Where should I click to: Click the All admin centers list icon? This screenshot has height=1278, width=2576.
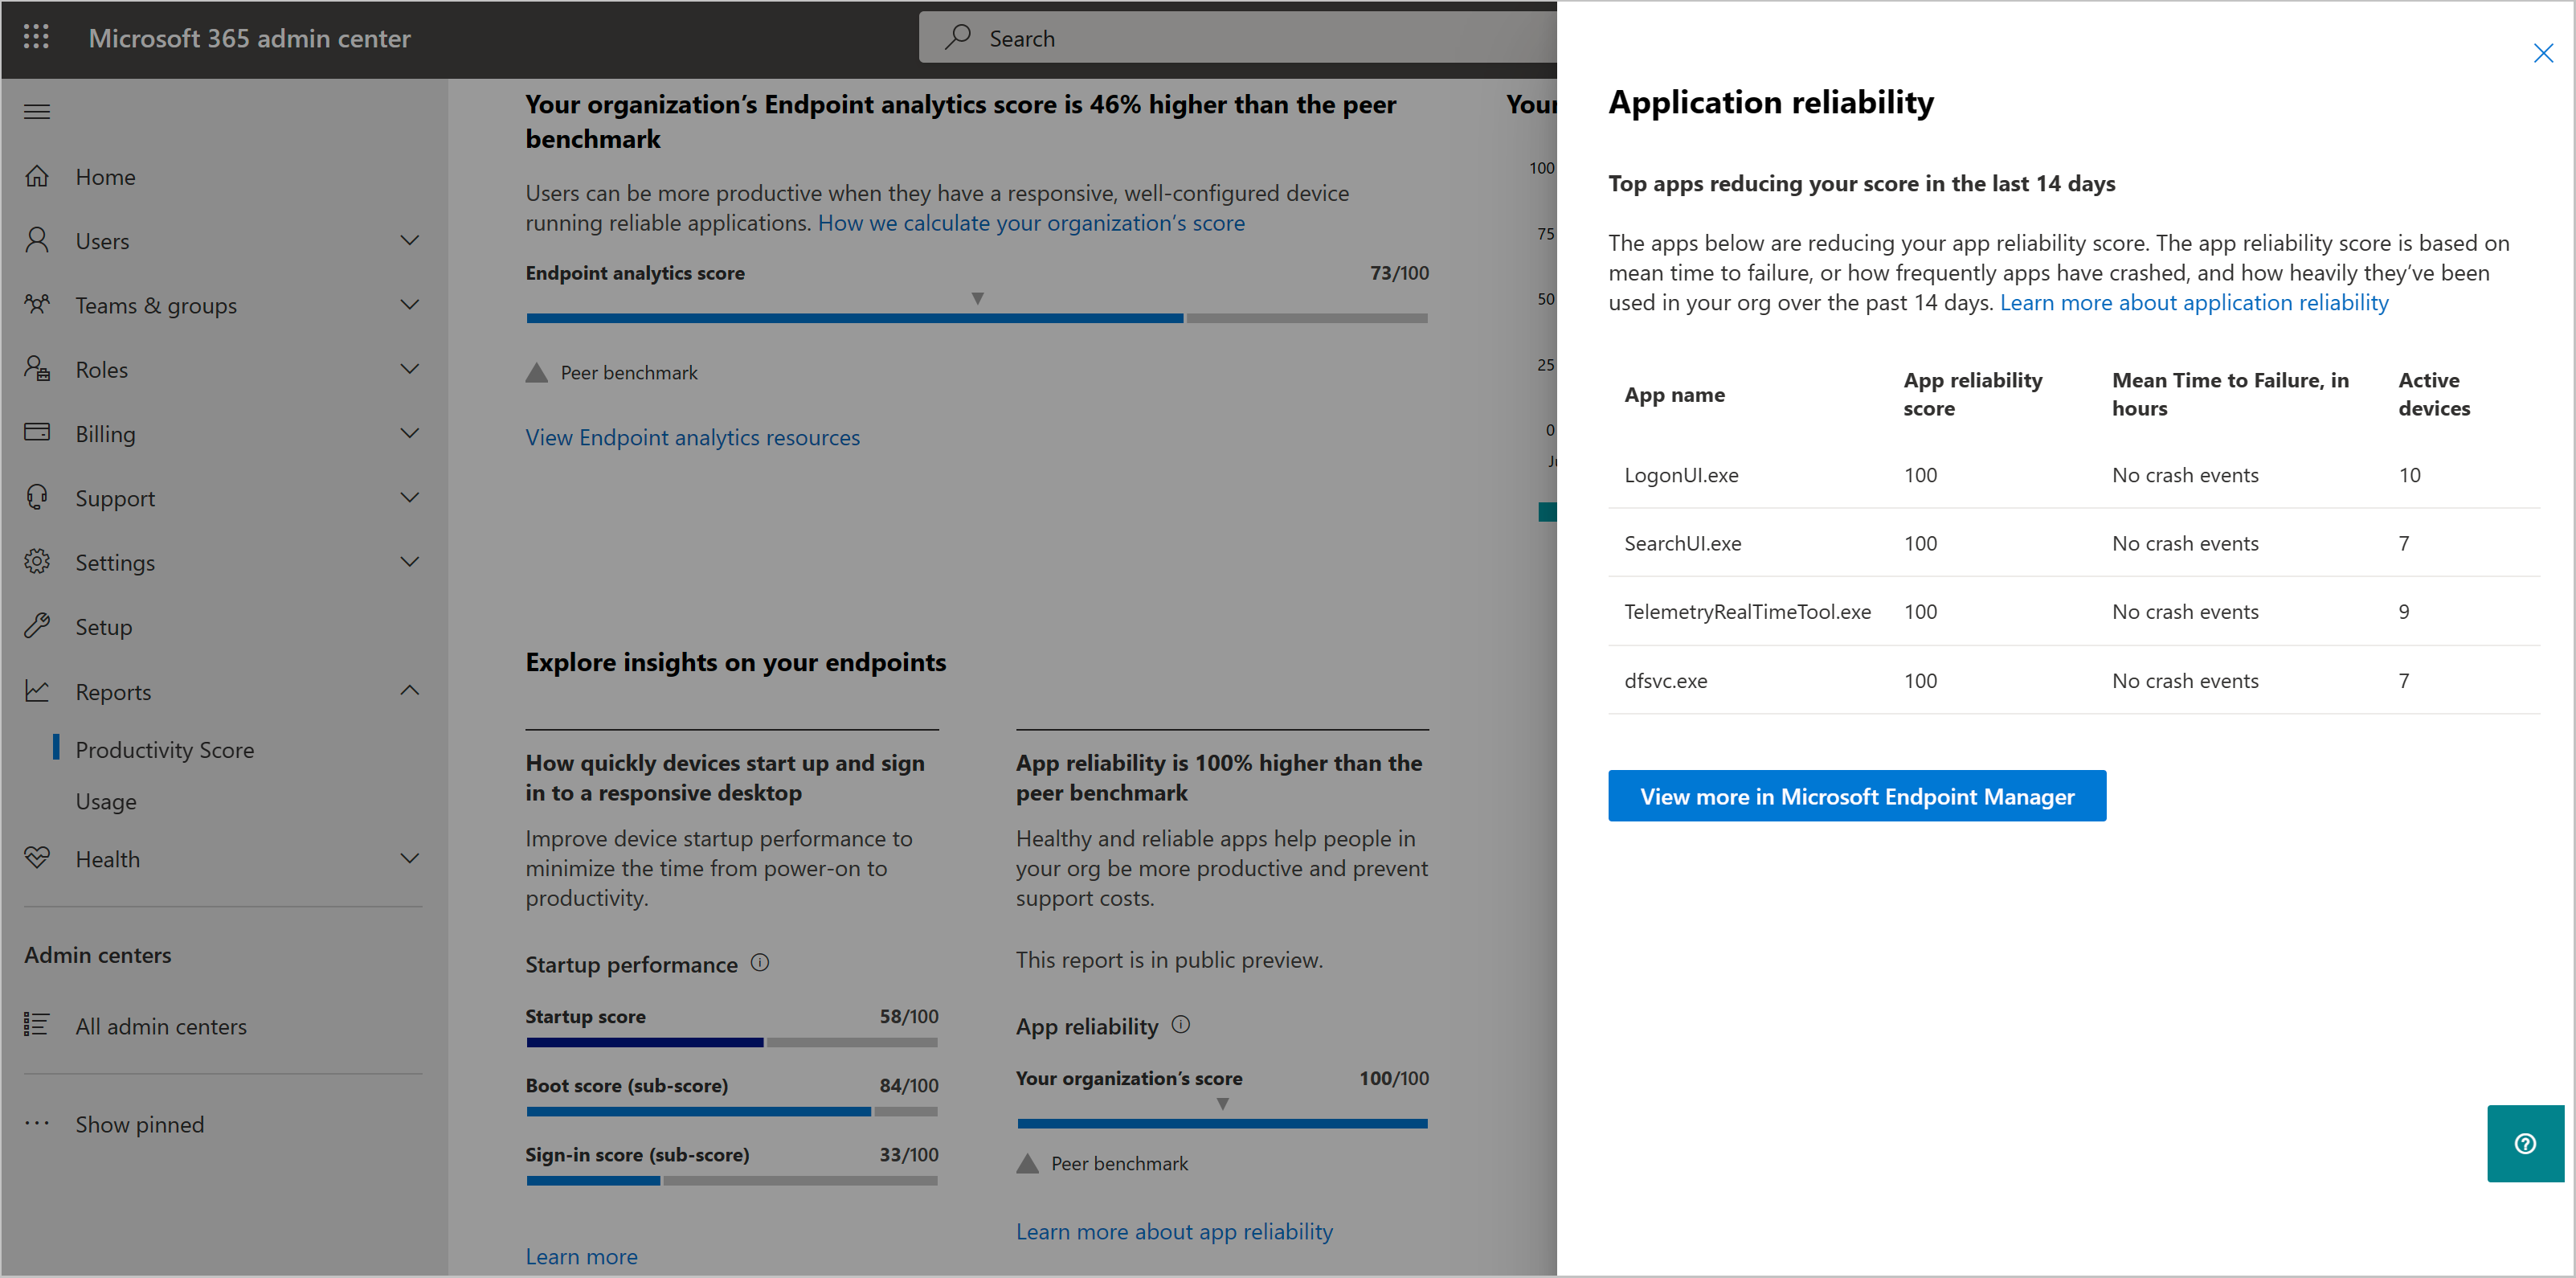coord(37,1025)
